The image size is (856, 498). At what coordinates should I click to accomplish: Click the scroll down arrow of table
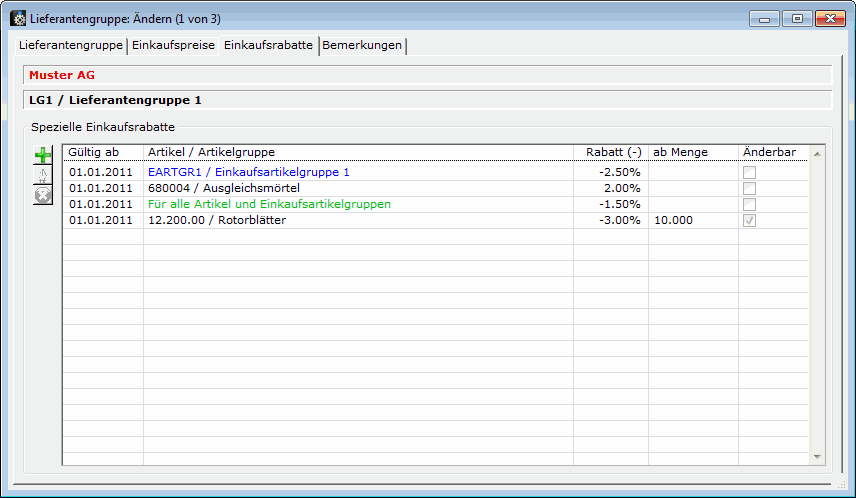pyautogui.click(x=817, y=456)
